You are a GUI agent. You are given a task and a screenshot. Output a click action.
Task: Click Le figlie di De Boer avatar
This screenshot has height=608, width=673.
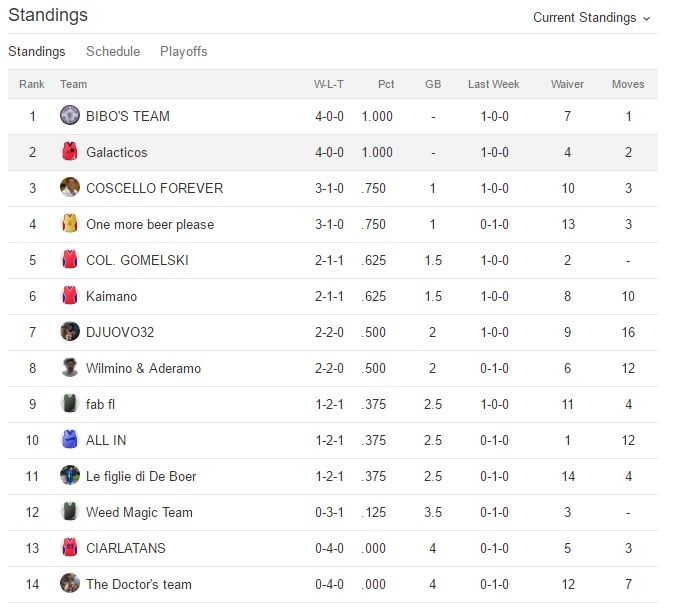coord(70,476)
